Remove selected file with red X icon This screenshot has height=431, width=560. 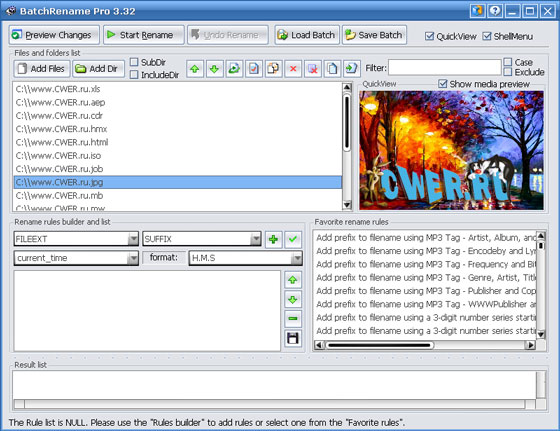[x=293, y=69]
